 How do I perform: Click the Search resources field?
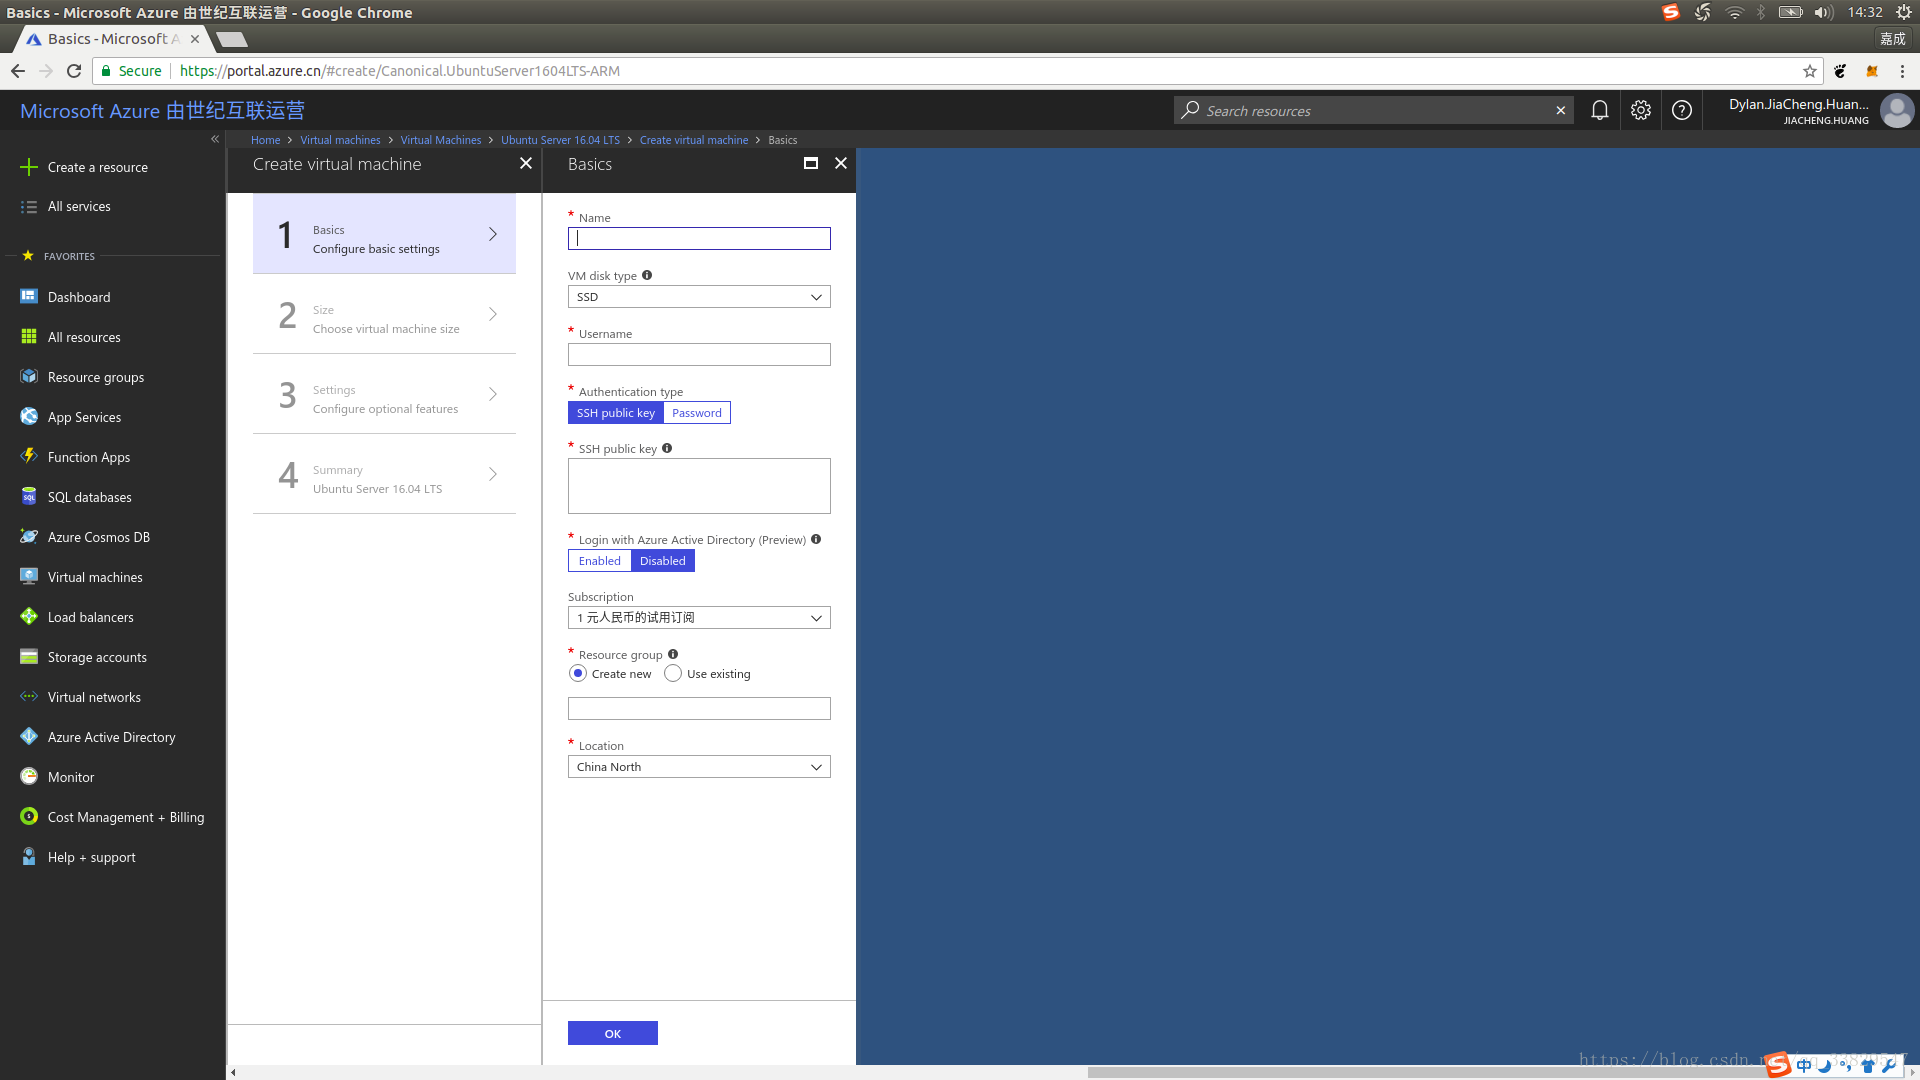coord(1375,111)
